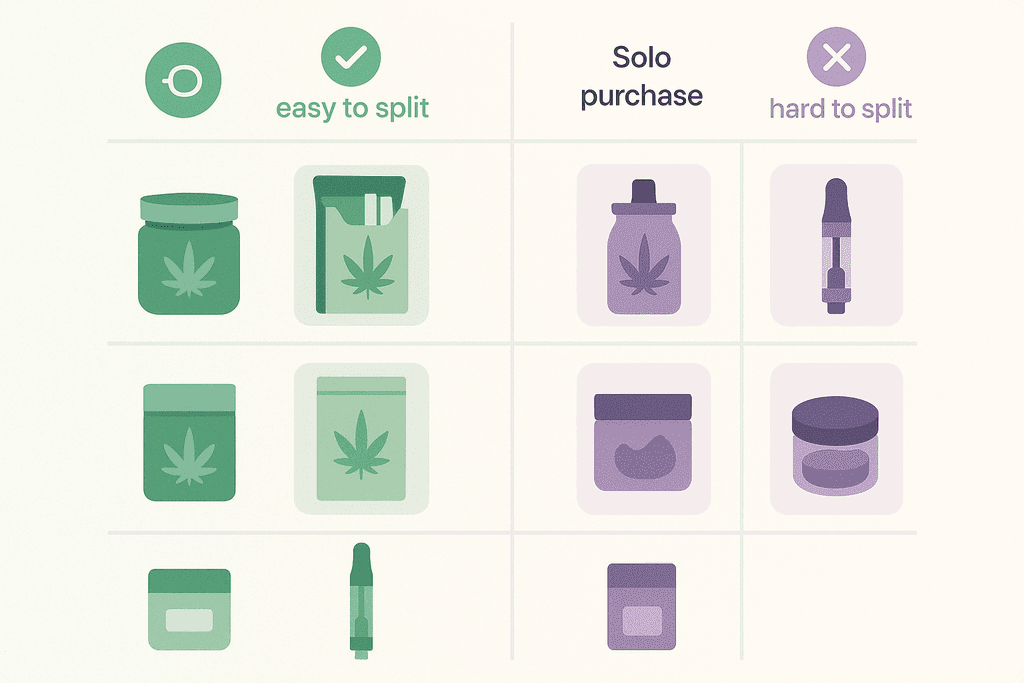Image resolution: width=1024 pixels, height=683 pixels.
Task: Click the "Solo purchase" heading
Action: [x=642, y=76]
